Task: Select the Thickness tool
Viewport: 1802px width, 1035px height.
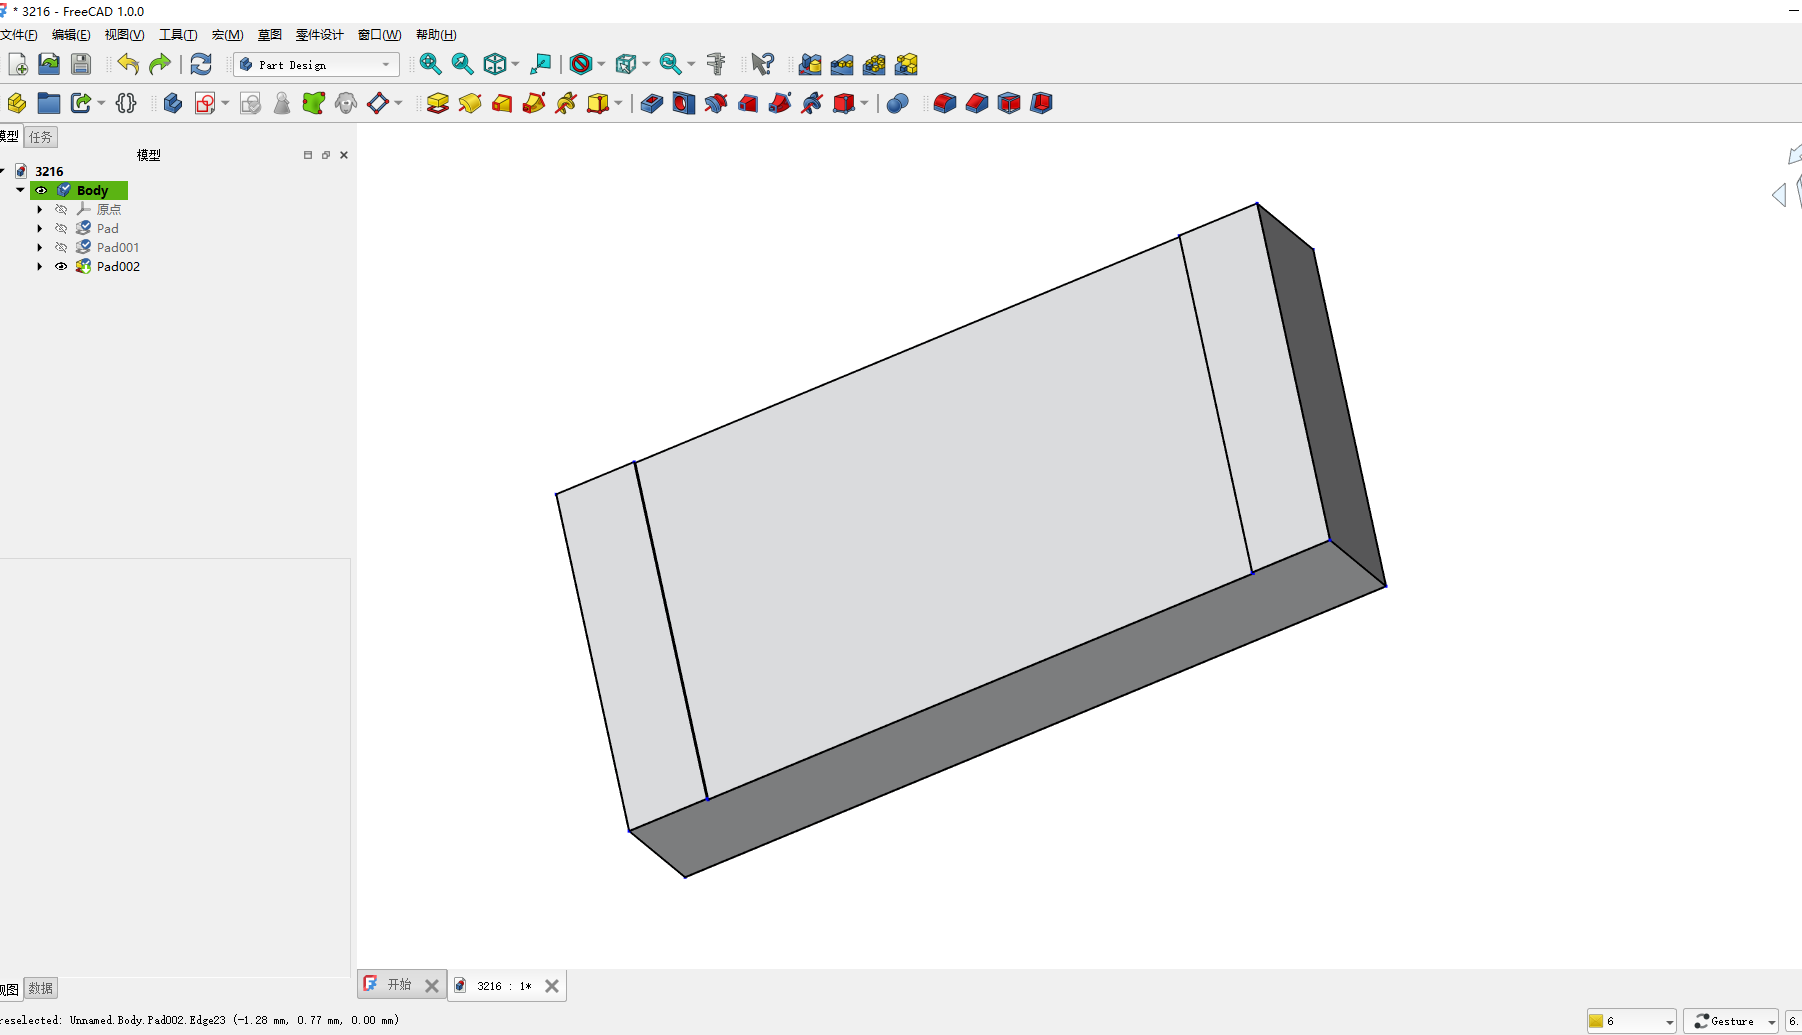Action: pyautogui.click(x=1041, y=103)
